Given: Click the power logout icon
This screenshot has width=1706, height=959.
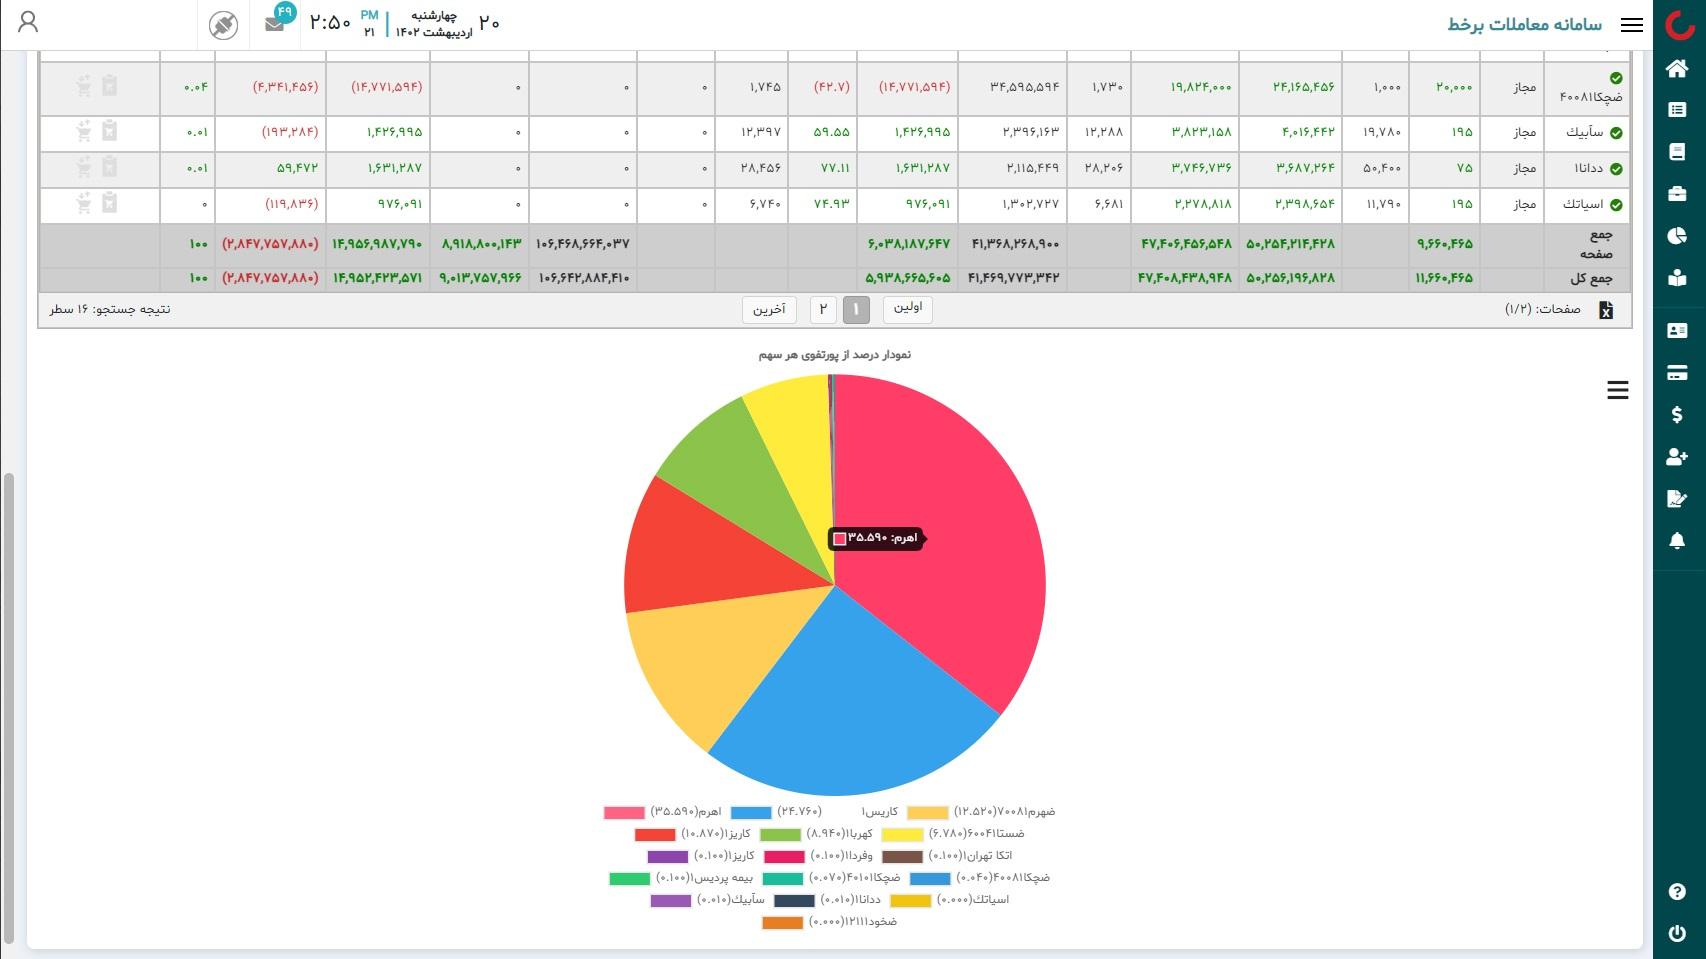Looking at the screenshot, I should (x=1677, y=934).
